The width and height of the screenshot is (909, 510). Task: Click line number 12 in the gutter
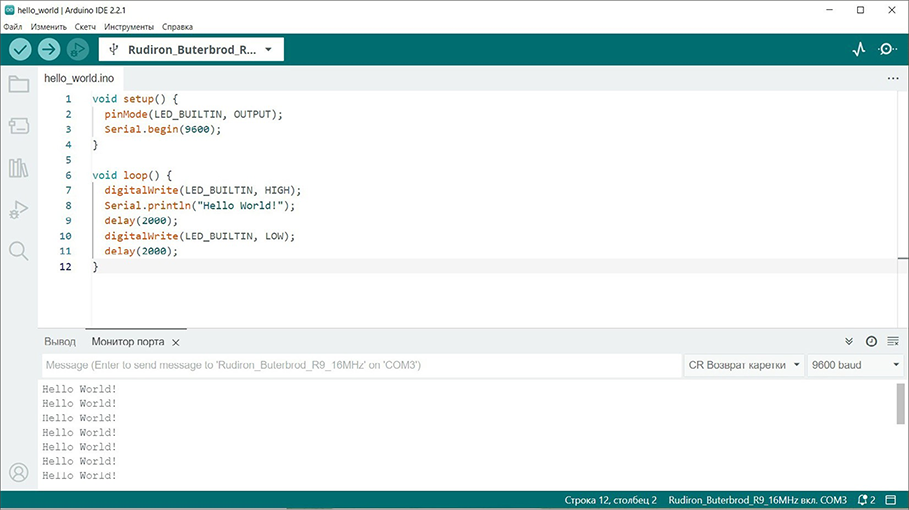click(66, 267)
